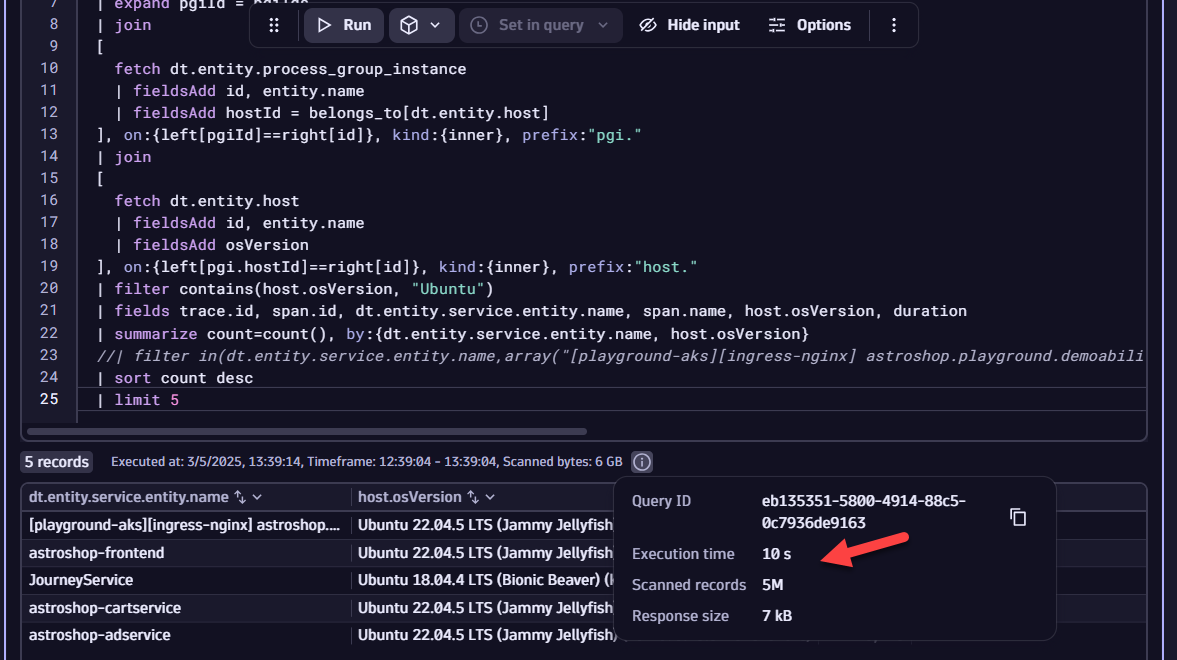Select the astroshop-adservice row cell

186,635
